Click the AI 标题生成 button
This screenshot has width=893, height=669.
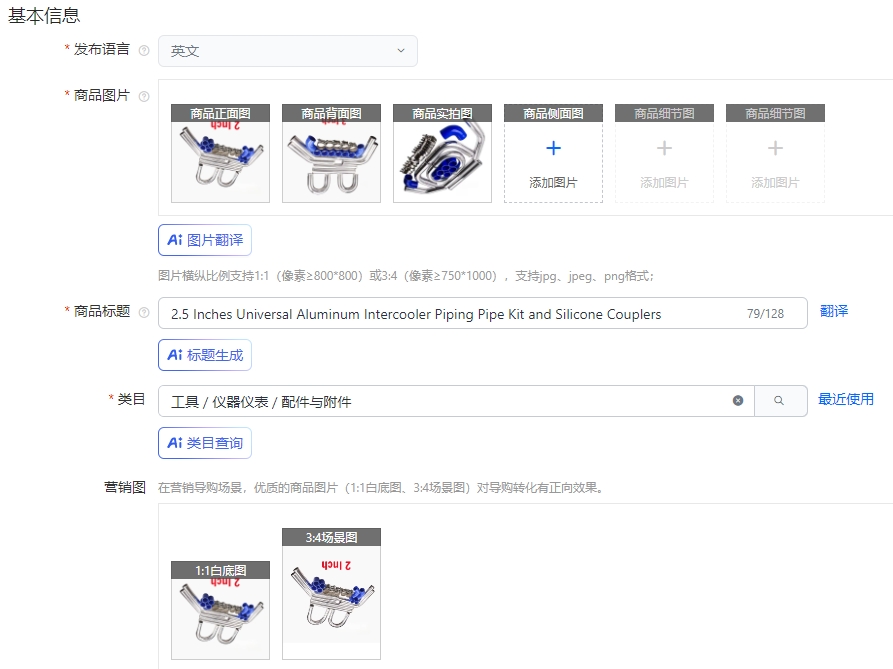click(205, 355)
